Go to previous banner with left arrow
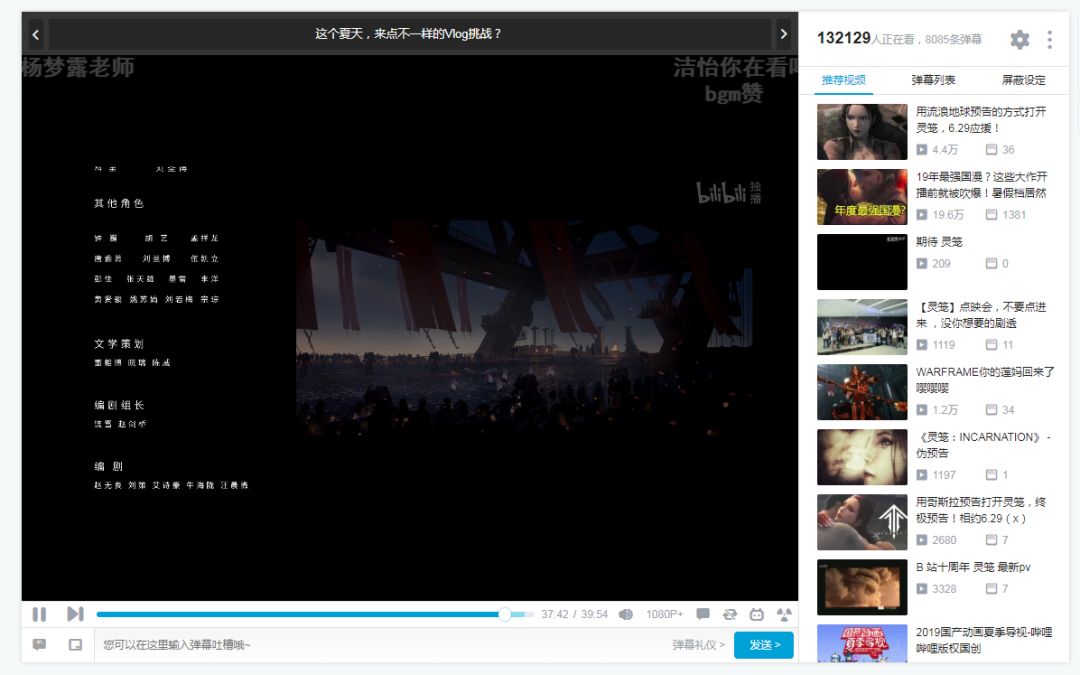This screenshot has width=1080, height=675. point(35,34)
